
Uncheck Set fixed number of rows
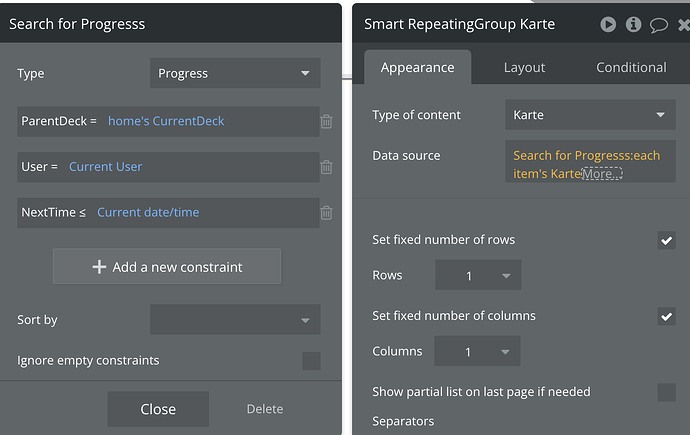click(x=666, y=240)
